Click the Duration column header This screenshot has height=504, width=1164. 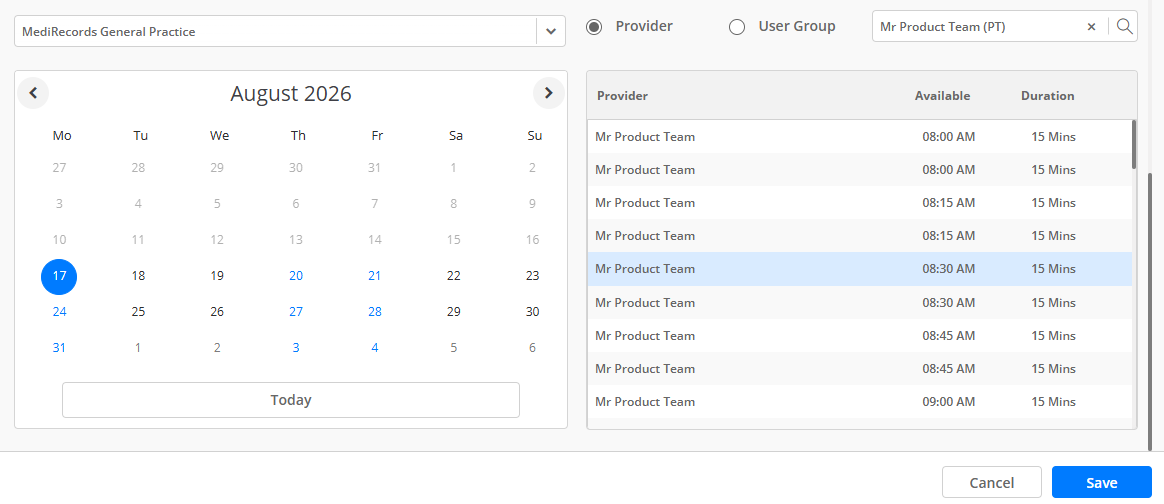pos(1047,96)
